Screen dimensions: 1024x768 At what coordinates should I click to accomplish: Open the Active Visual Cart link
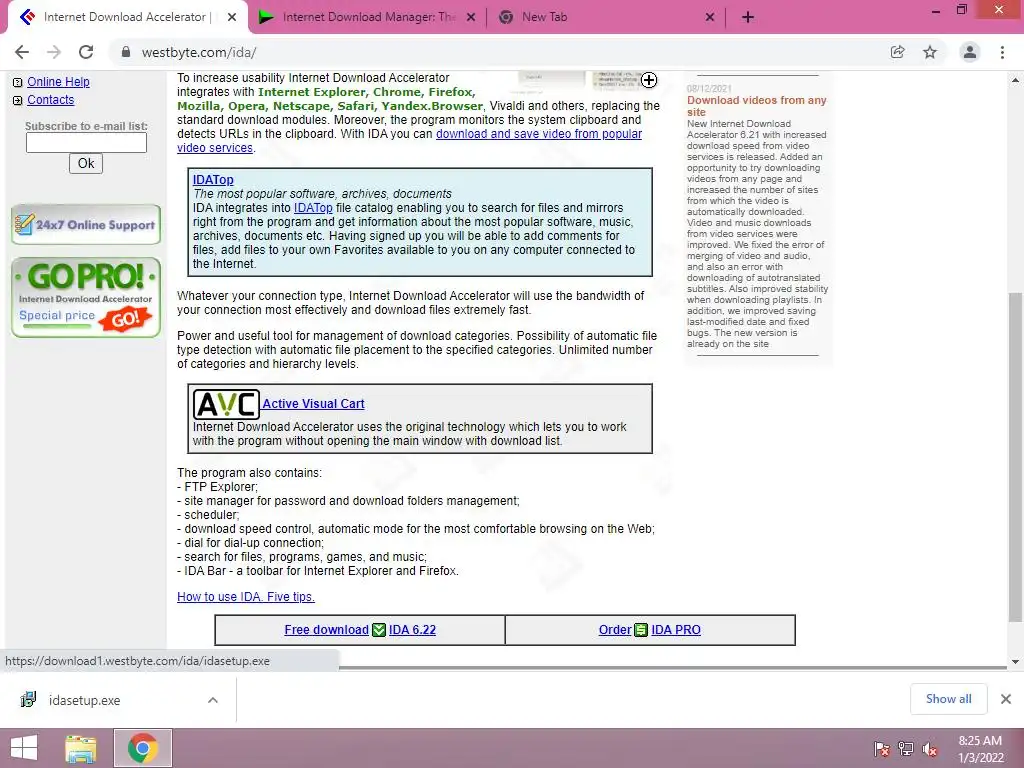(x=313, y=404)
